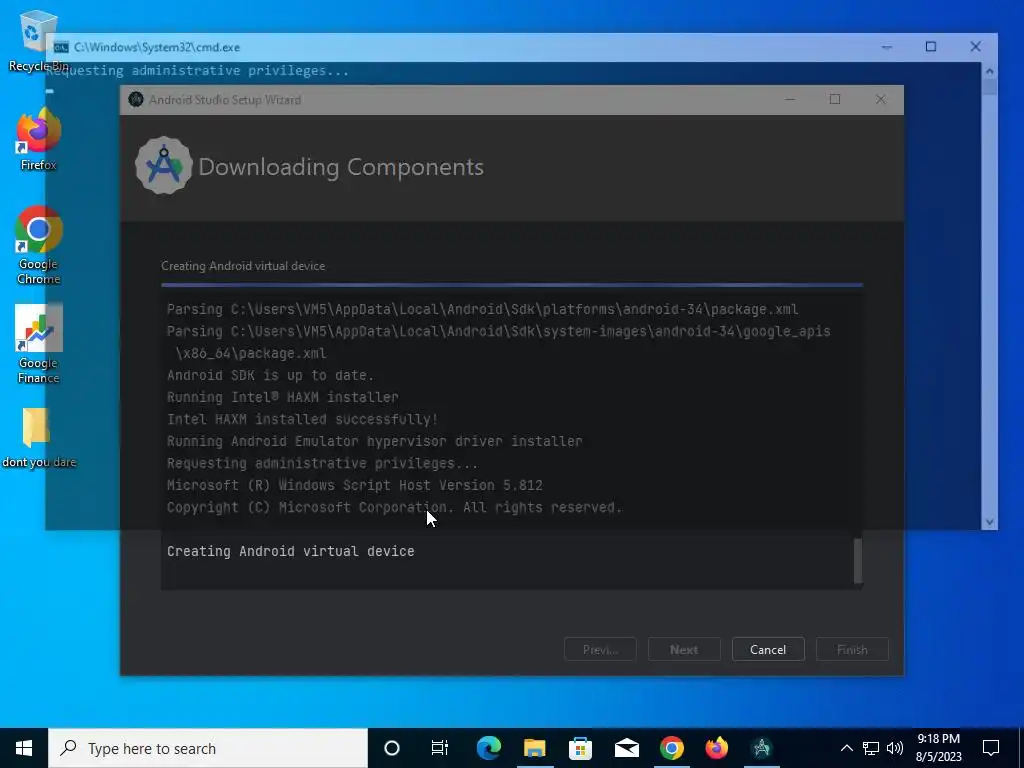The width and height of the screenshot is (1024, 768).
Task: Open the Windows Start menu
Action: 24,748
